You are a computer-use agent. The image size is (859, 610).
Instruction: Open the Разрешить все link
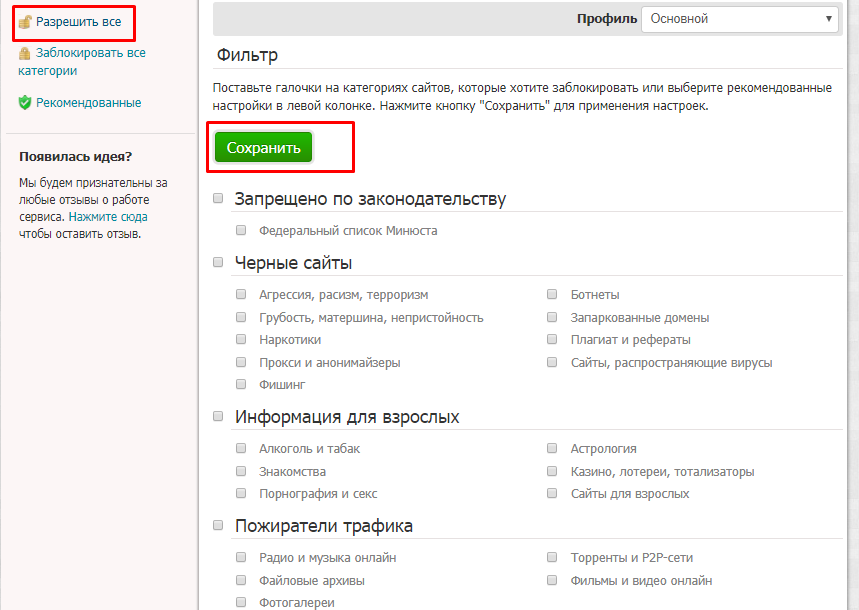click(x=78, y=22)
